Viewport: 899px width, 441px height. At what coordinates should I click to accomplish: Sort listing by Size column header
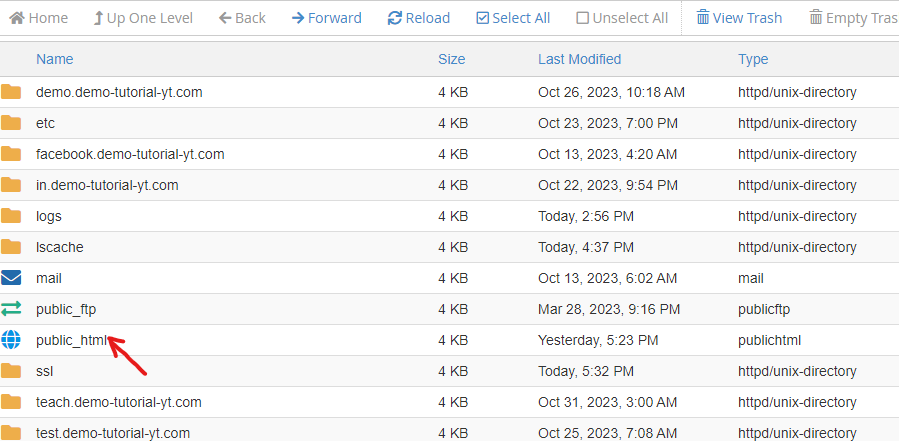tap(452, 59)
